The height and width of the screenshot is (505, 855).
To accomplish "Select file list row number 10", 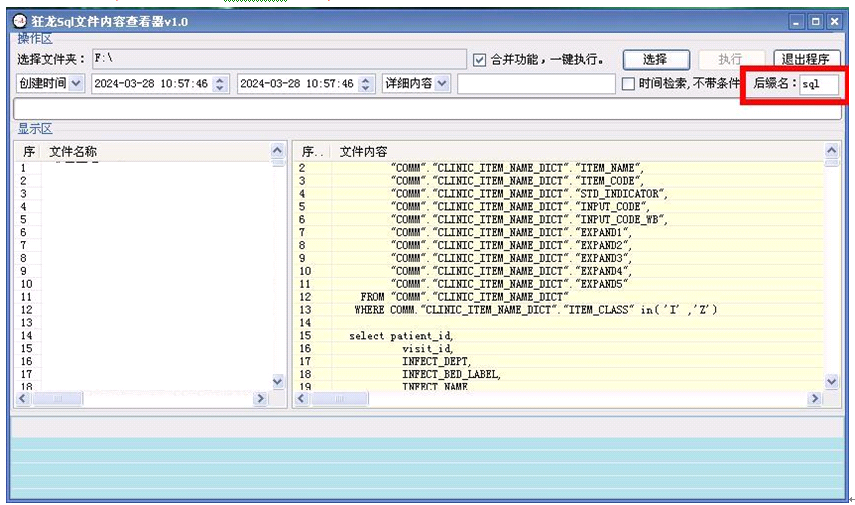I will 144,284.
